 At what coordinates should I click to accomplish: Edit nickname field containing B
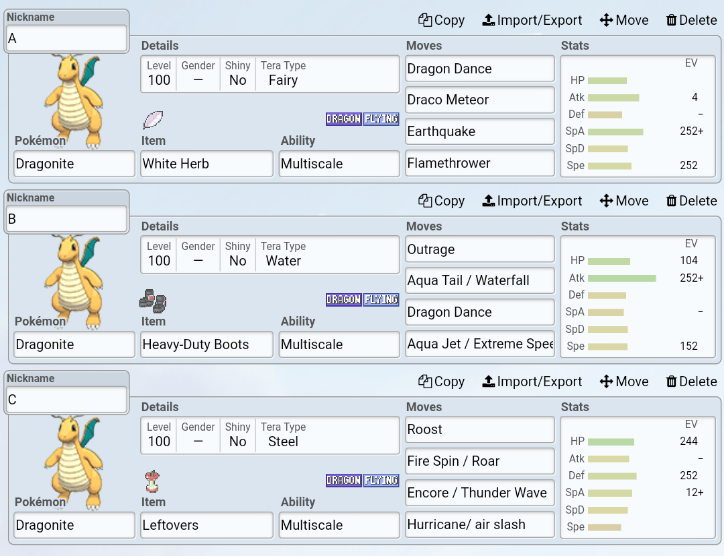66,218
